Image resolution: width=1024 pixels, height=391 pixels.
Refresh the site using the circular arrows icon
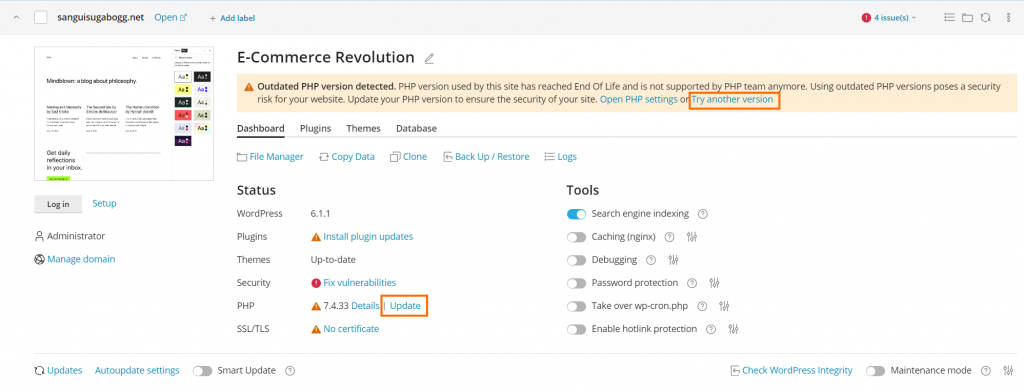tap(985, 18)
